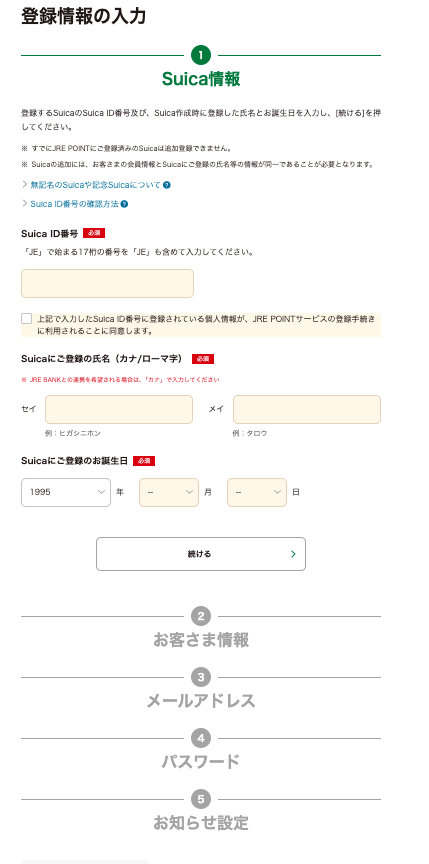This screenshot has width=429, height=864.
Task: Click the メイ given name input field
Action: tap(307, 409)
